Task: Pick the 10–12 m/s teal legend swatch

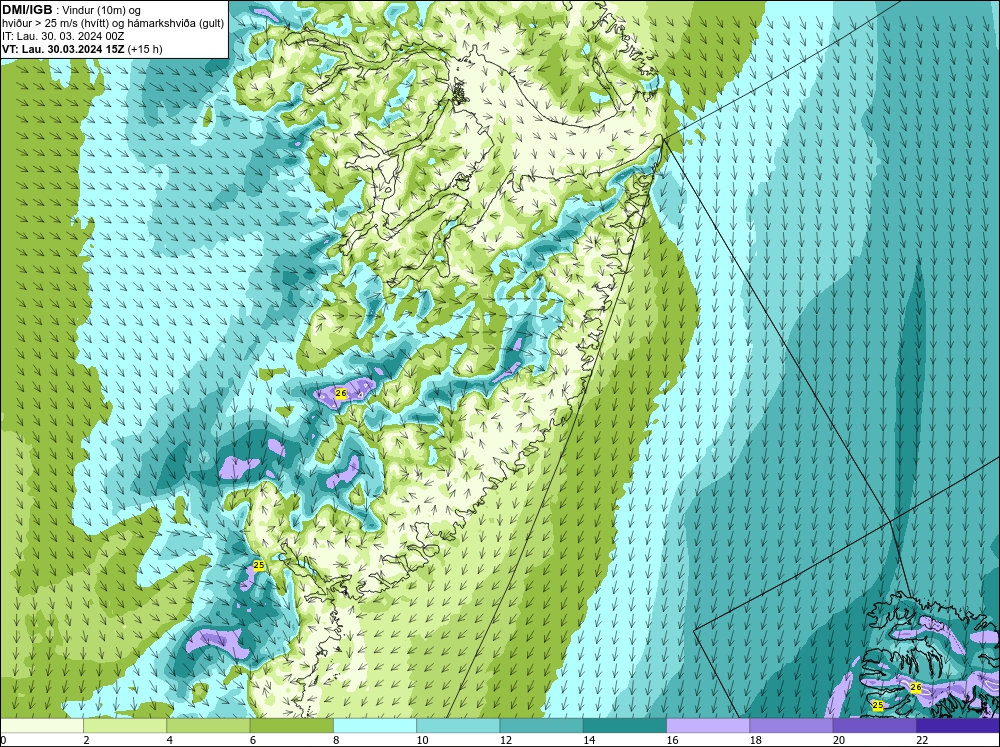Action: click(x=458, y=725)
